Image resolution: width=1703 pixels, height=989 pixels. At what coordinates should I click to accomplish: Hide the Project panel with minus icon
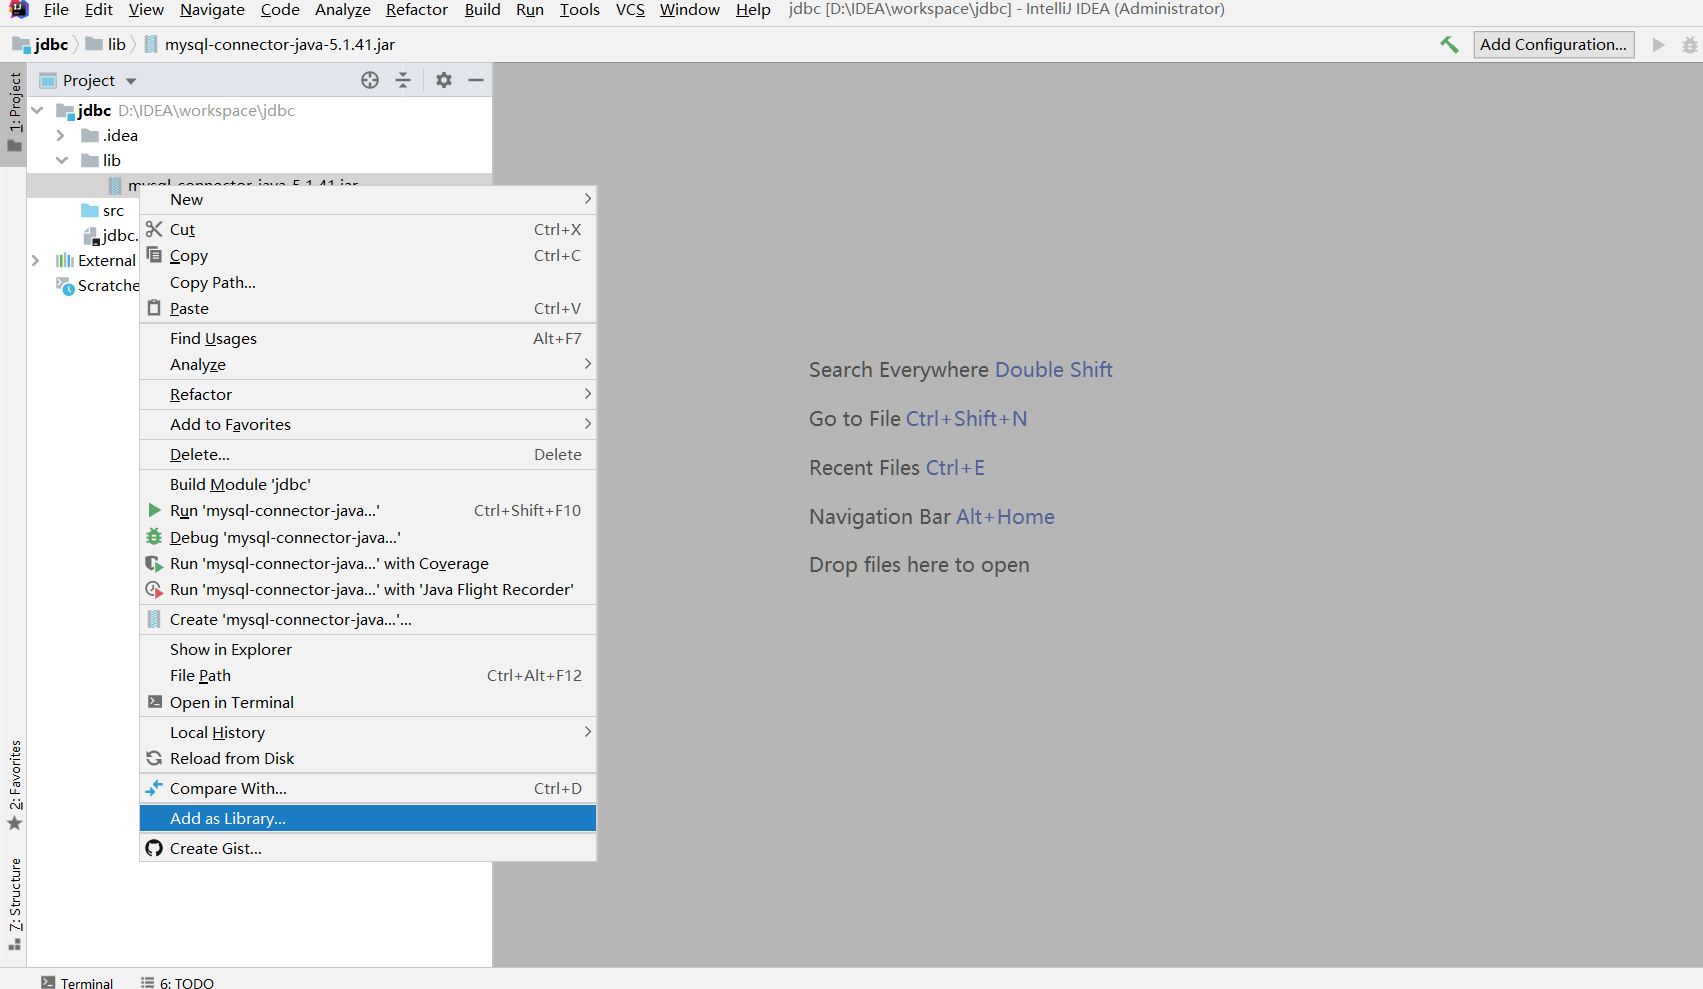tap(476, 80)
